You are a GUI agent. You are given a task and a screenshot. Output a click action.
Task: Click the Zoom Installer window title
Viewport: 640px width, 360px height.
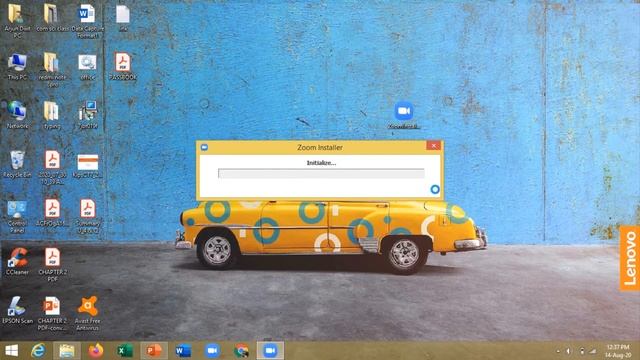coord(320,147)
